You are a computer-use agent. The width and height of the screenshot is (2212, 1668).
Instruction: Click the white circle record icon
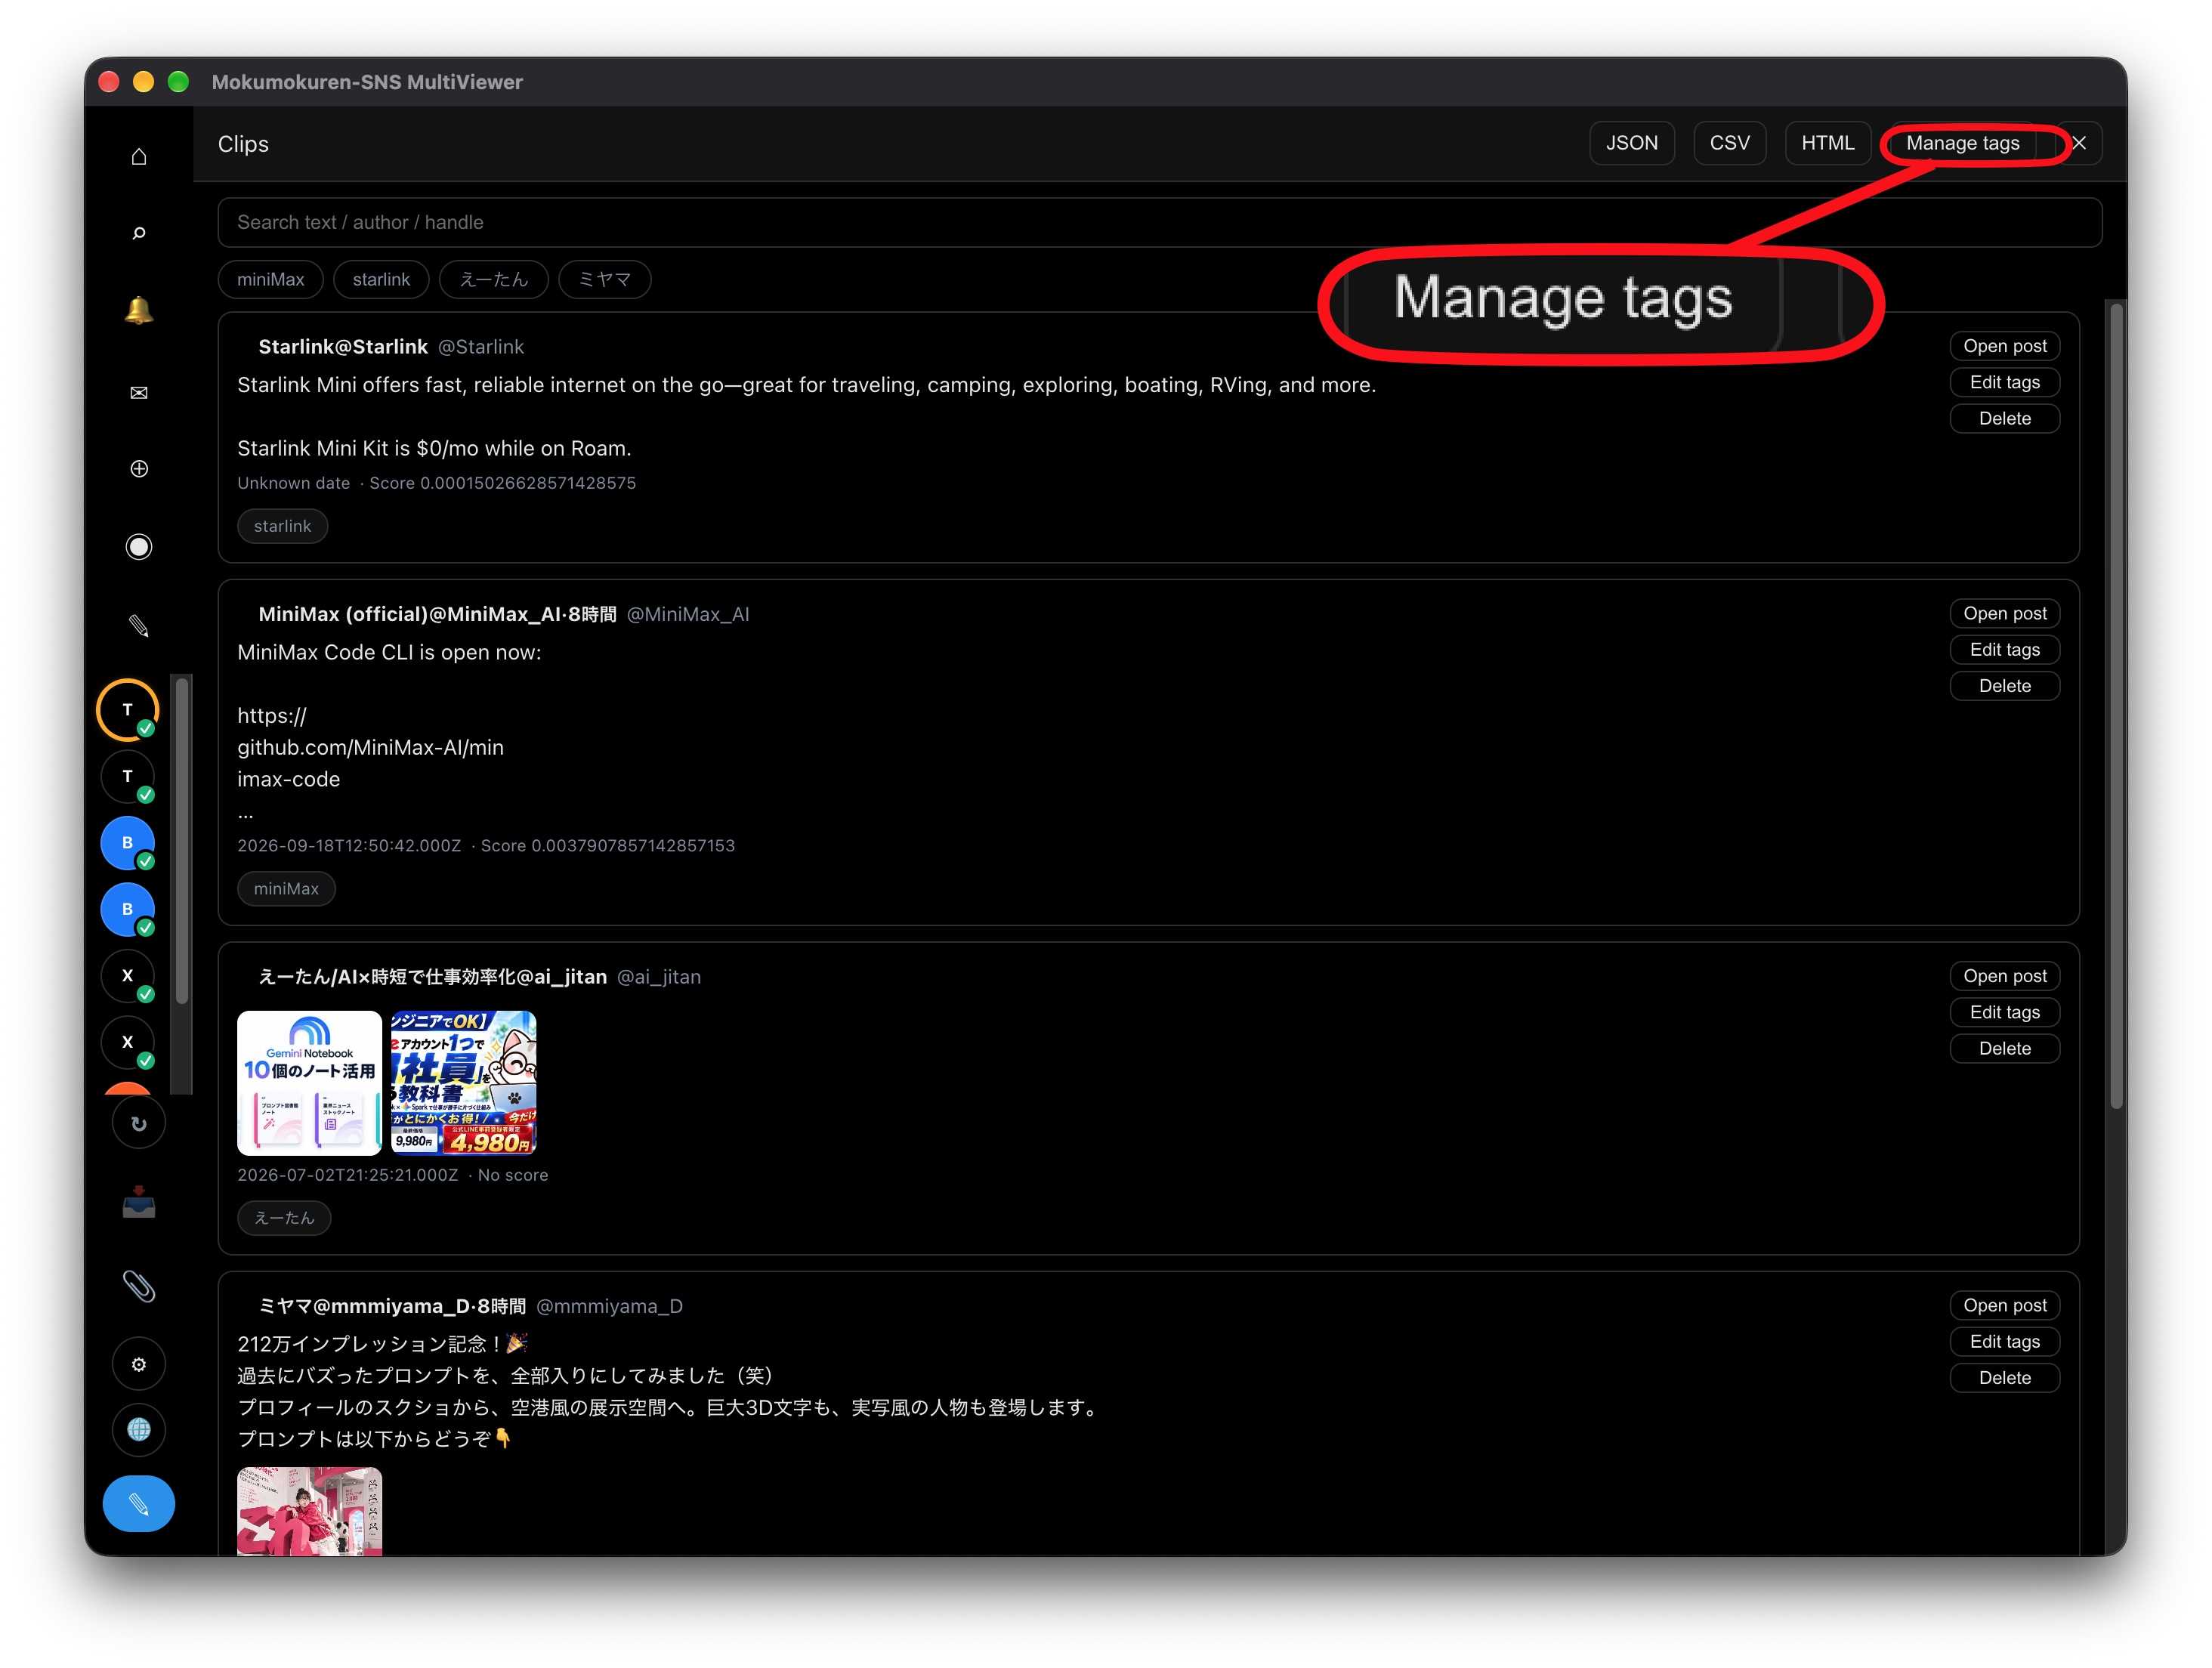coord(139,547)
